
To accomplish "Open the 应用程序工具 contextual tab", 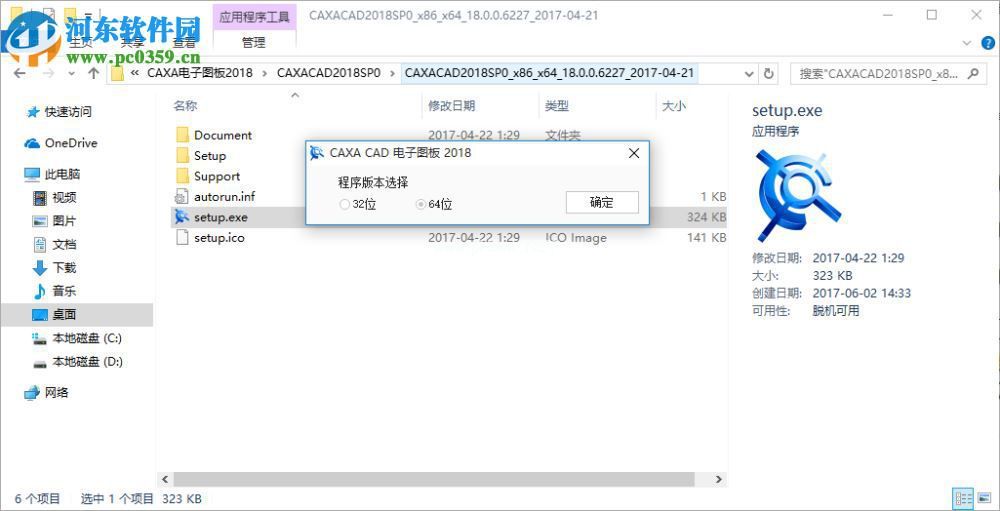I will (x=254, y=17).
